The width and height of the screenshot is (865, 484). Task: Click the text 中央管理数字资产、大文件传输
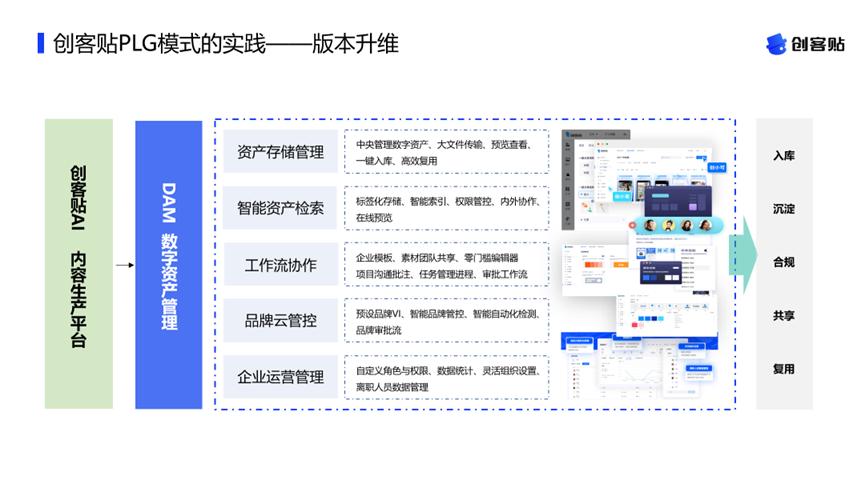pos(420,145)
